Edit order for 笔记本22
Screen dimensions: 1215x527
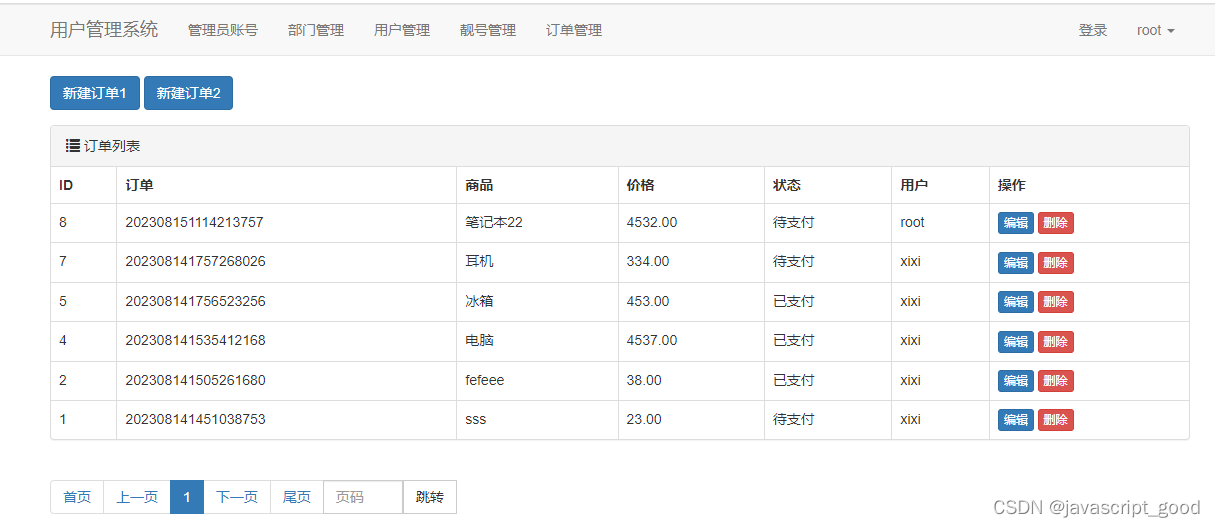[1016, 223]
